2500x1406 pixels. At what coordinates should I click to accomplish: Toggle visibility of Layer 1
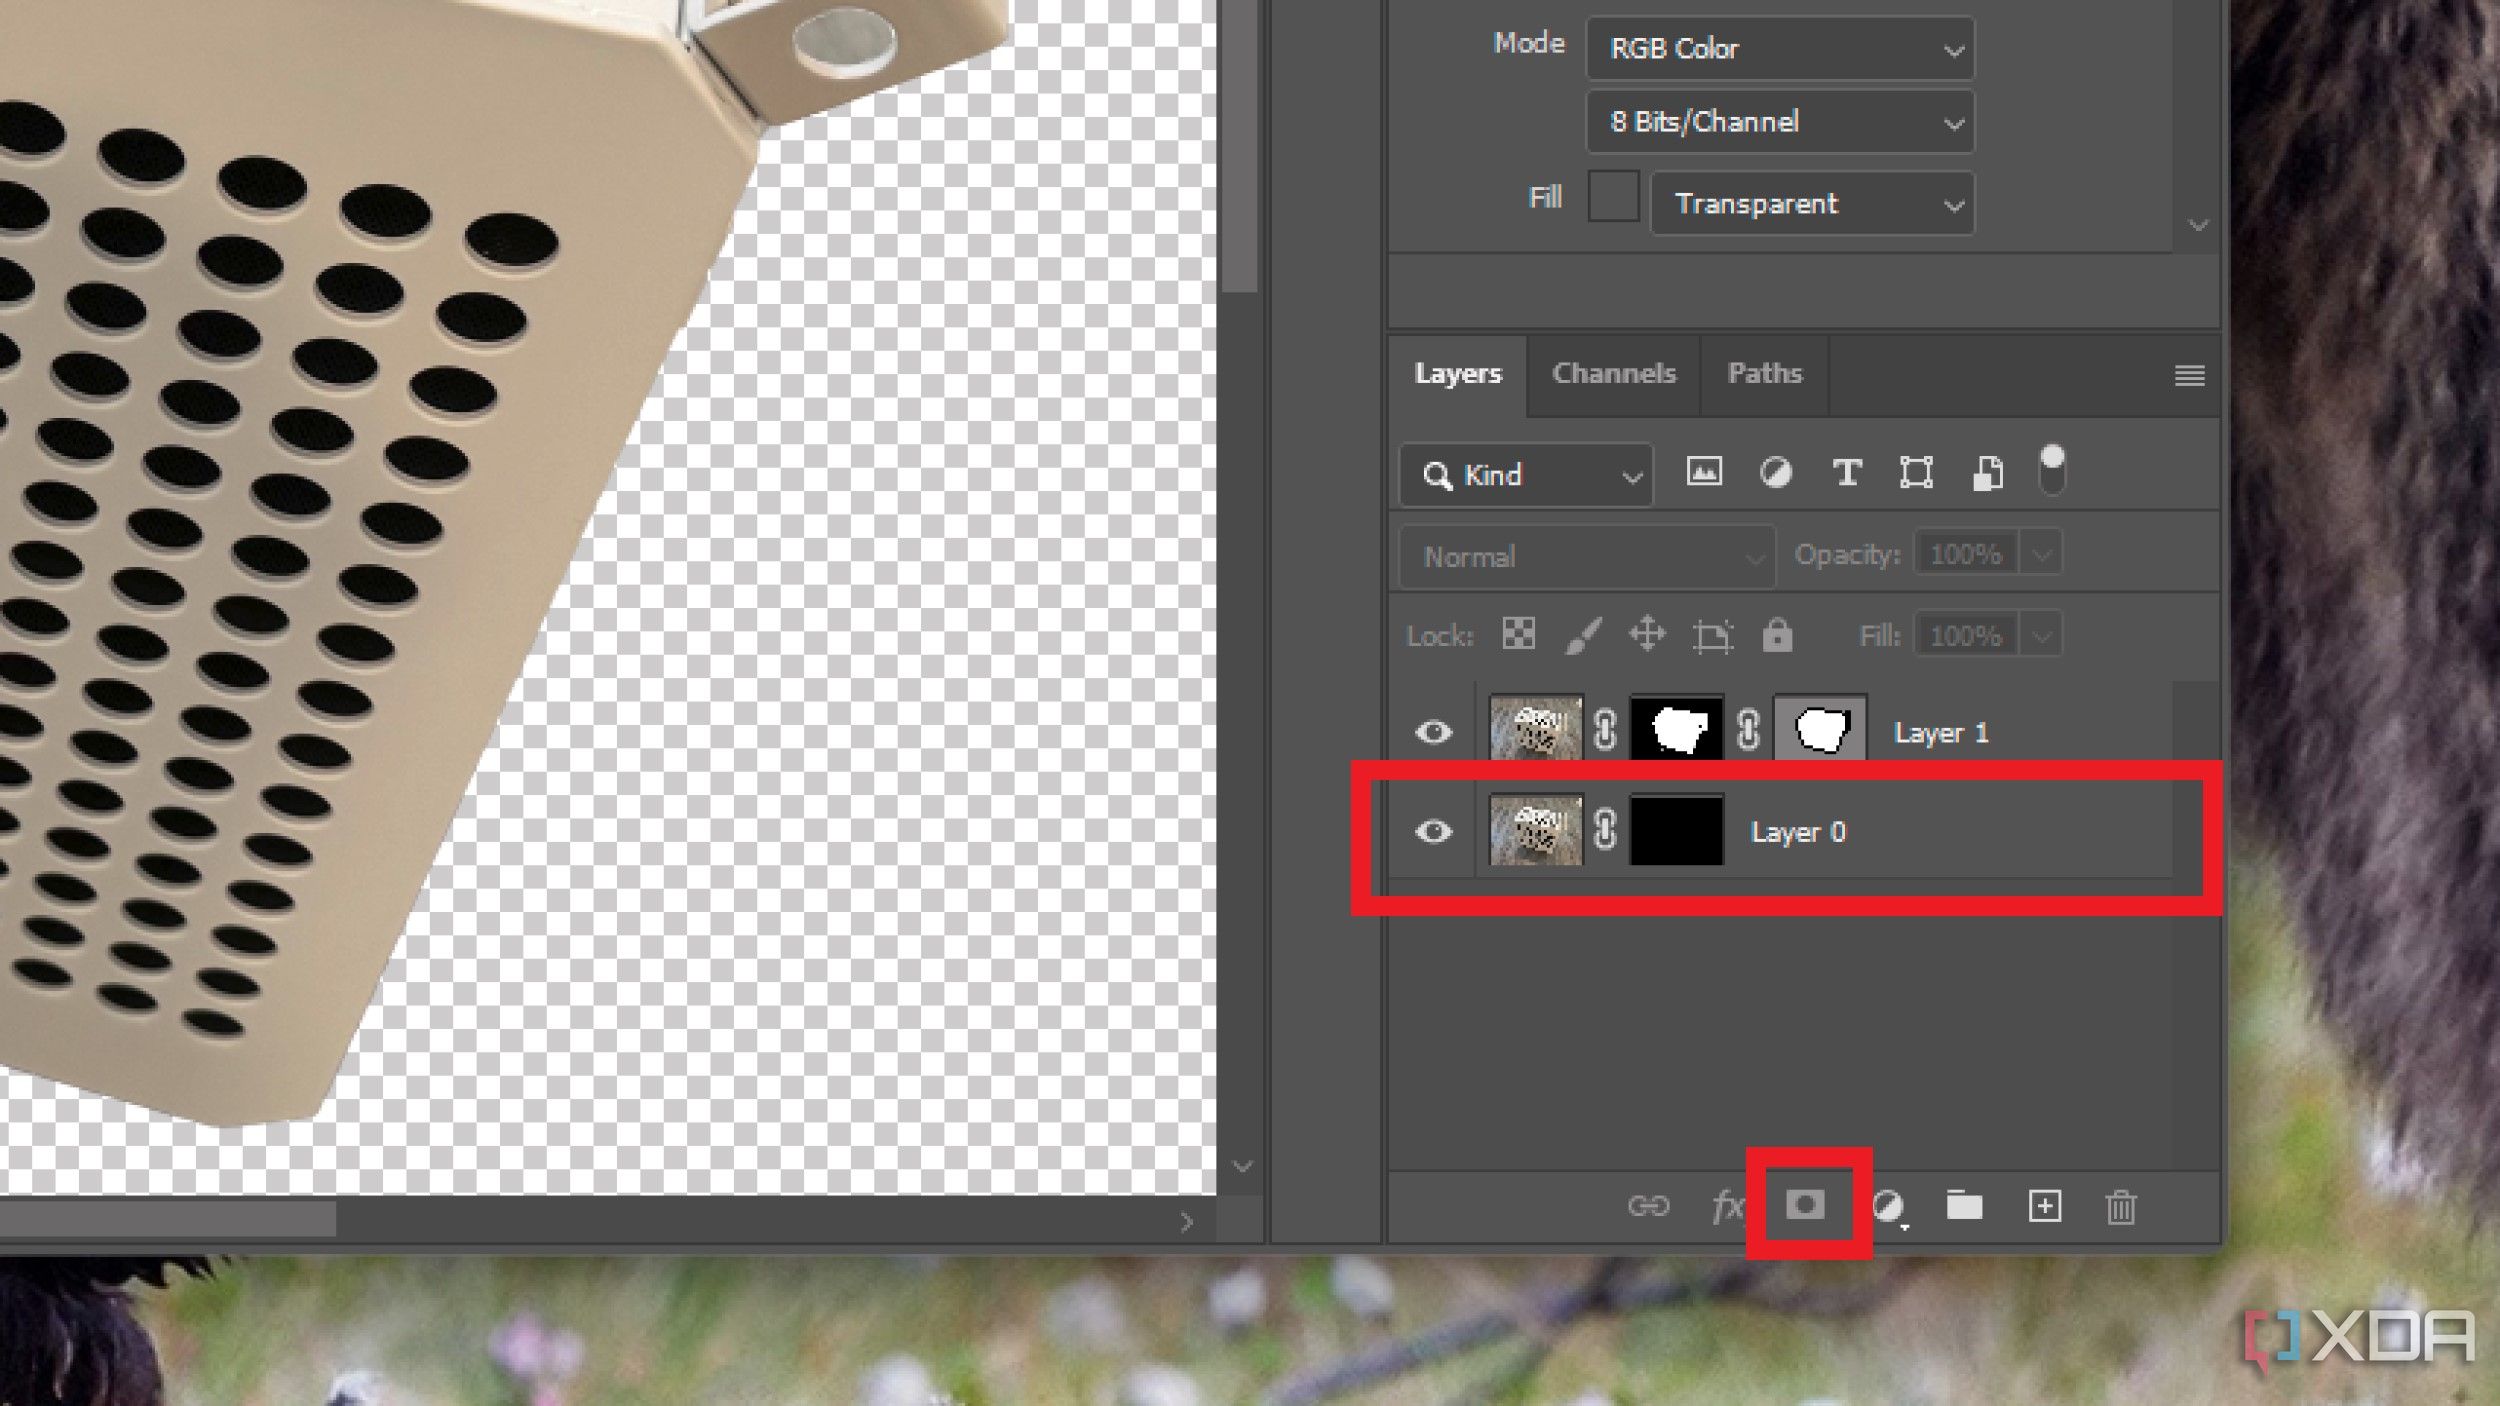[x=1434, y=731]
